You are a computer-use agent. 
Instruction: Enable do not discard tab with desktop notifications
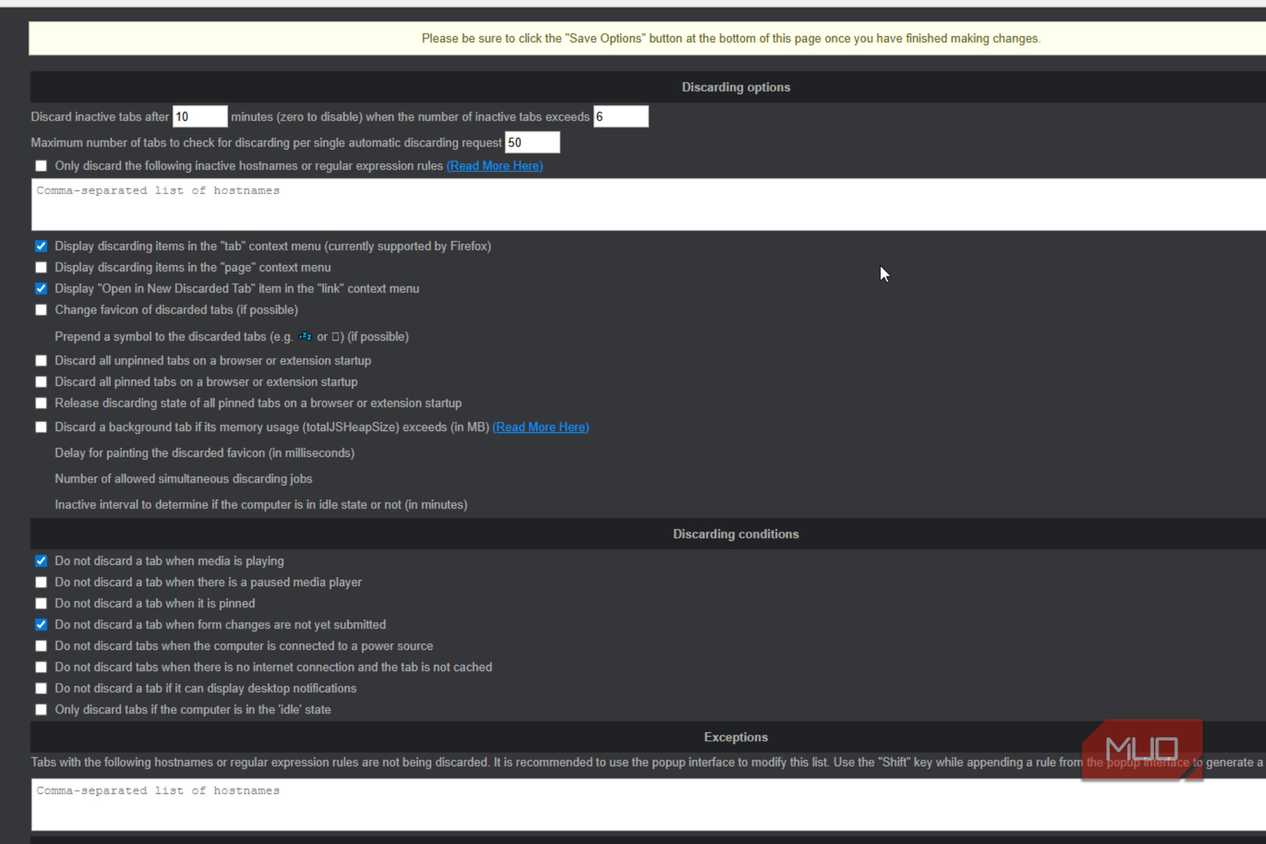click(41, 688)
